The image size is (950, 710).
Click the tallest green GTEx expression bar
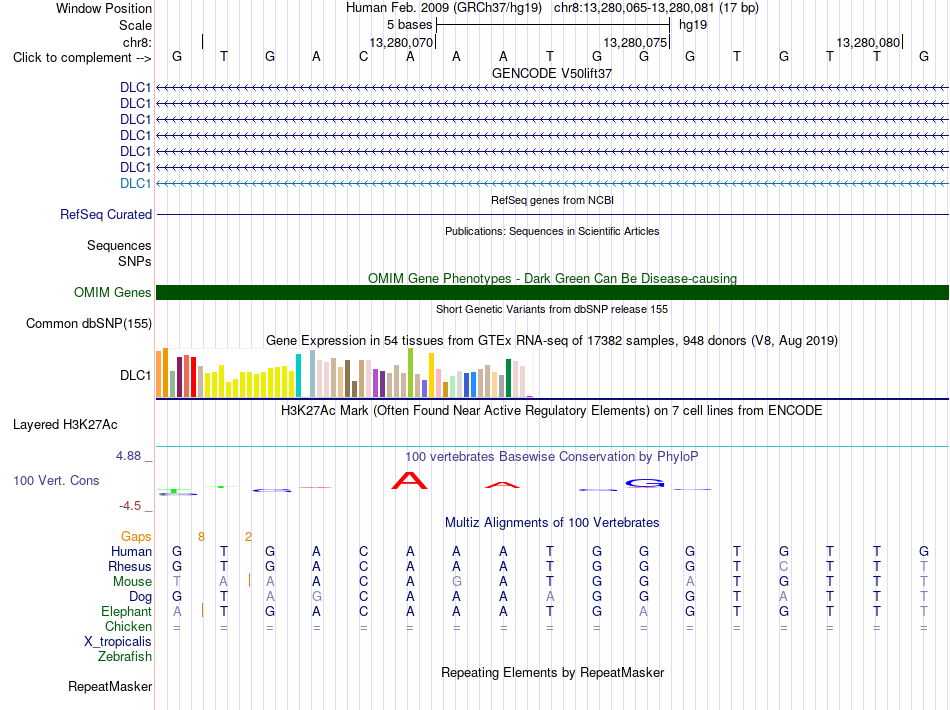pyautogui.click(x=411, y=373)
